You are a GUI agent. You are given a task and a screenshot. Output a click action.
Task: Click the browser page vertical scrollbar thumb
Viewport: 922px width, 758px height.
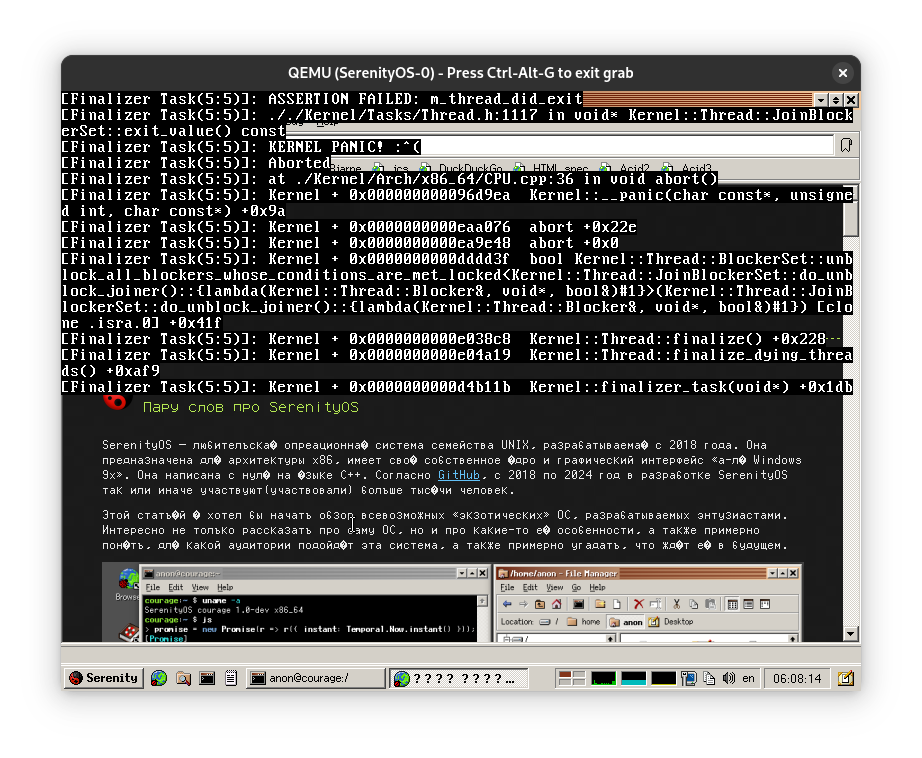[x=850, y=218]
